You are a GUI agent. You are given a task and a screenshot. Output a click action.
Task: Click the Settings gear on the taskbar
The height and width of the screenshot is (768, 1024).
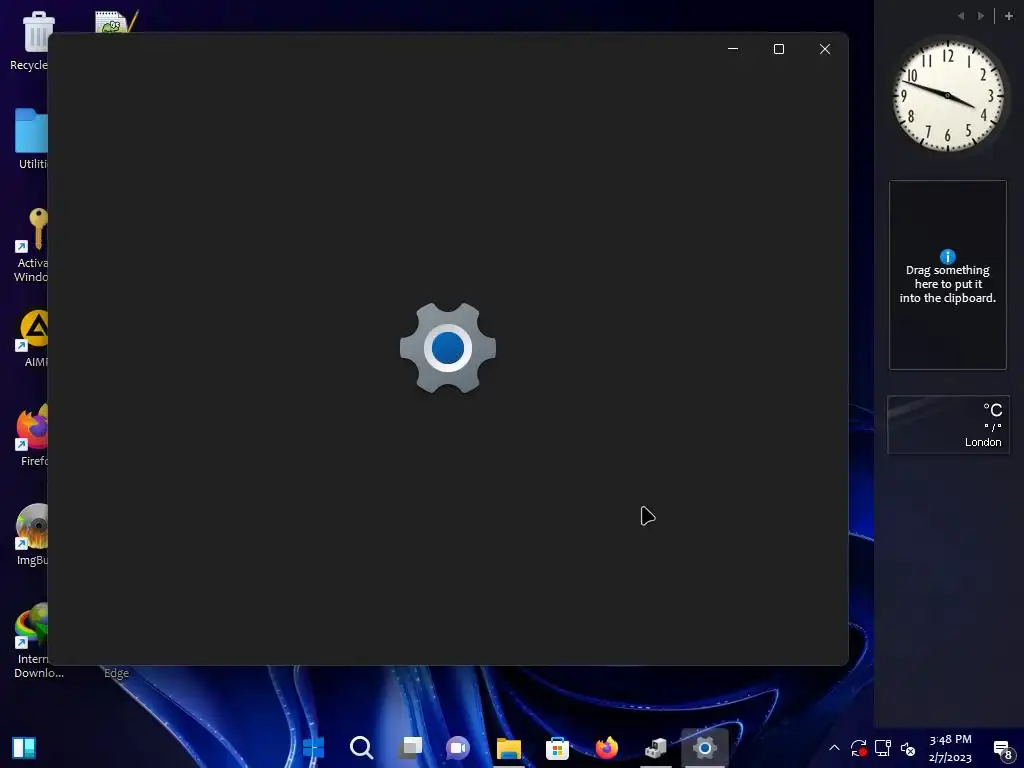705,748
